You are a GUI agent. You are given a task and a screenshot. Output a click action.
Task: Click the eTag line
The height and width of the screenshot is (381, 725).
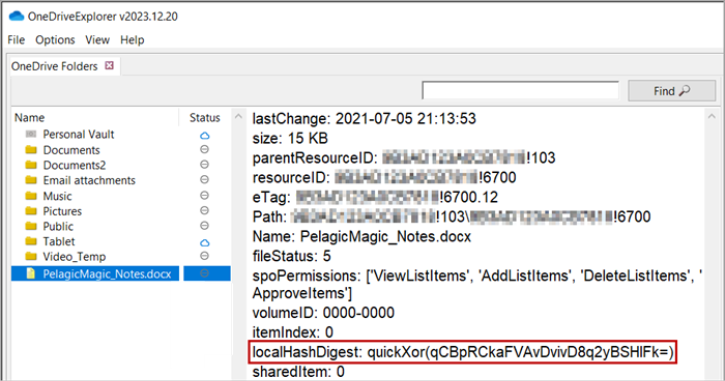[375, 197]
